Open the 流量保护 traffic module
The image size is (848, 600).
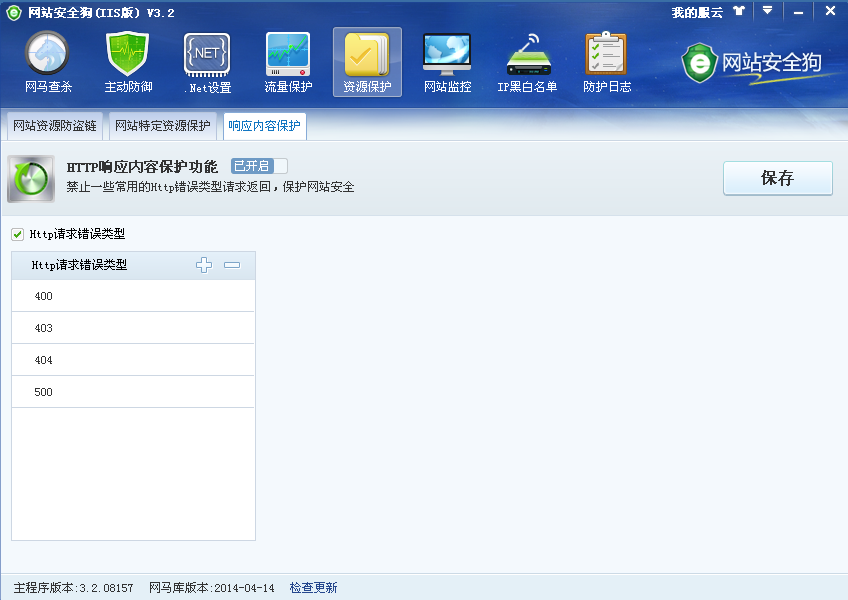coord(288,62)
